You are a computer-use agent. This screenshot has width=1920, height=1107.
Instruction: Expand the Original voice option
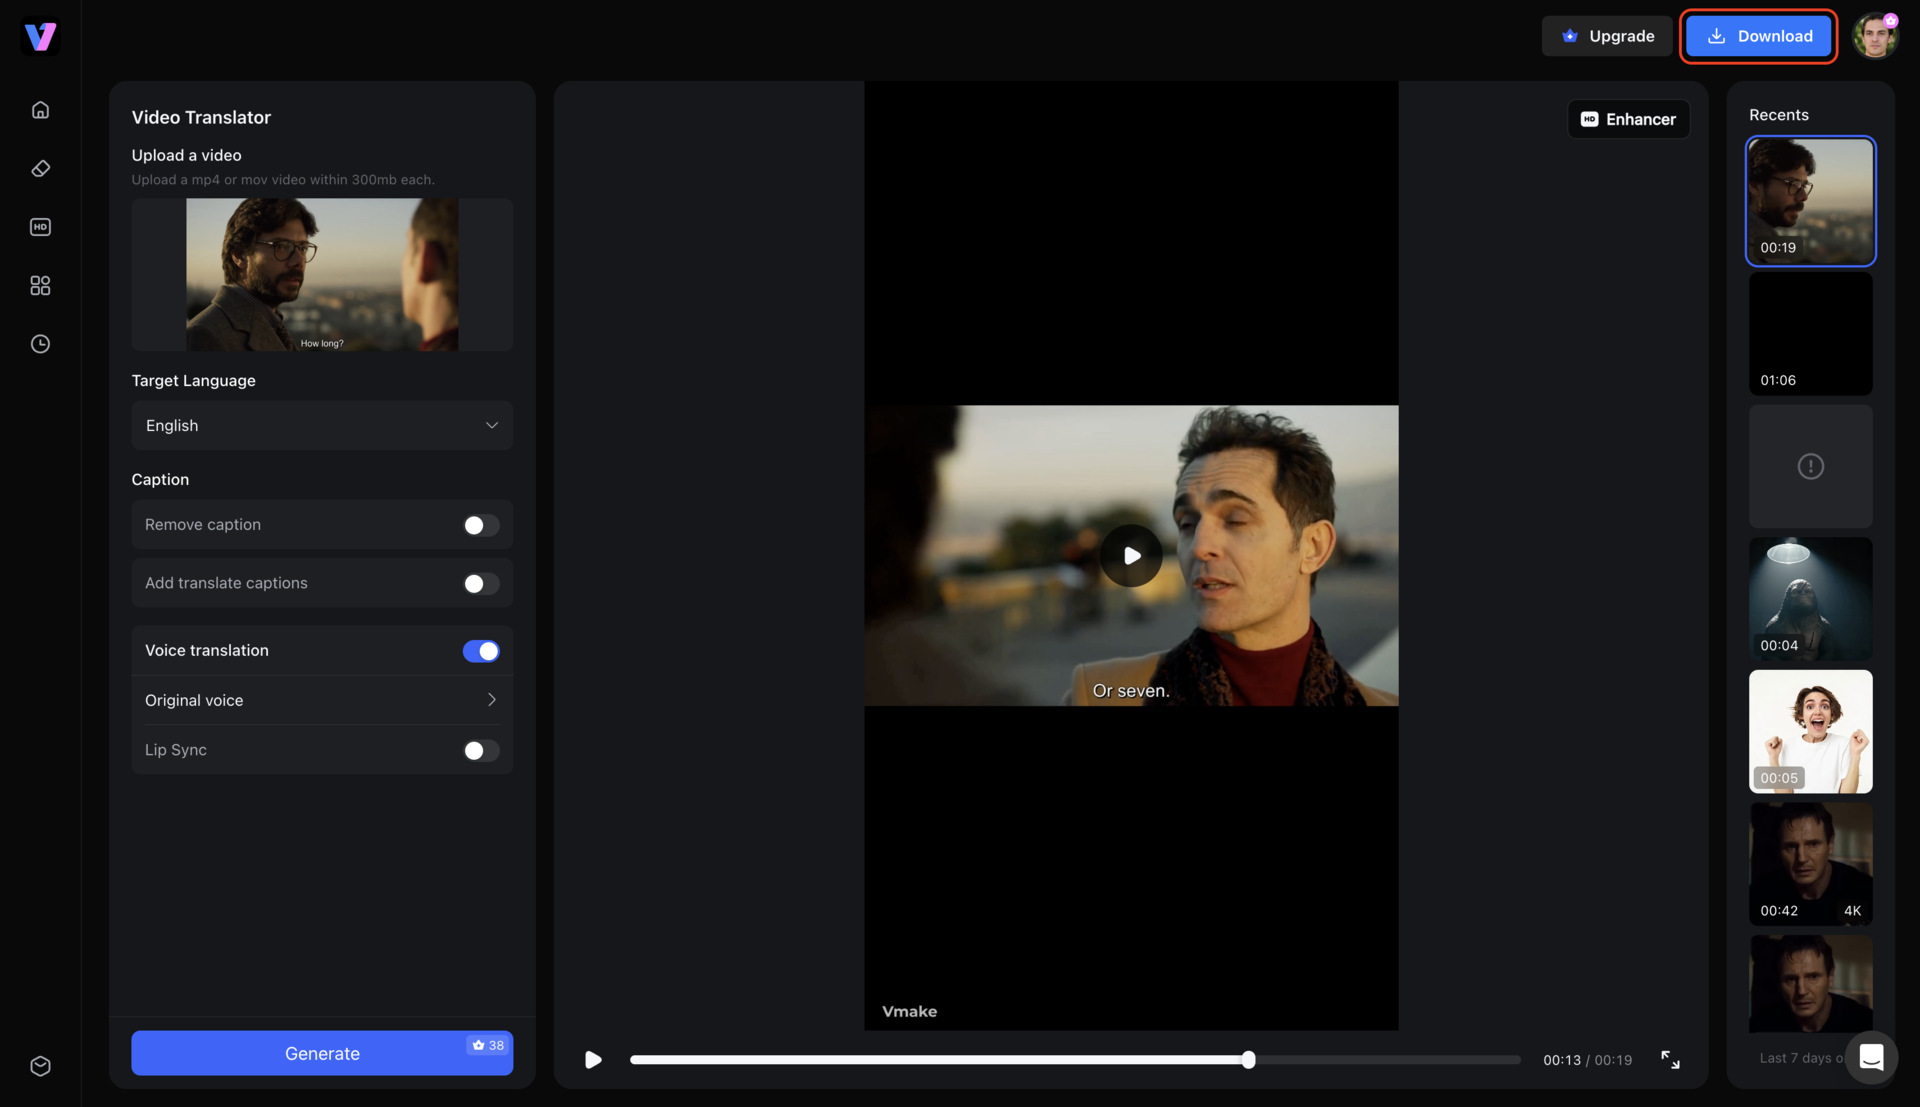click(322, 700)
